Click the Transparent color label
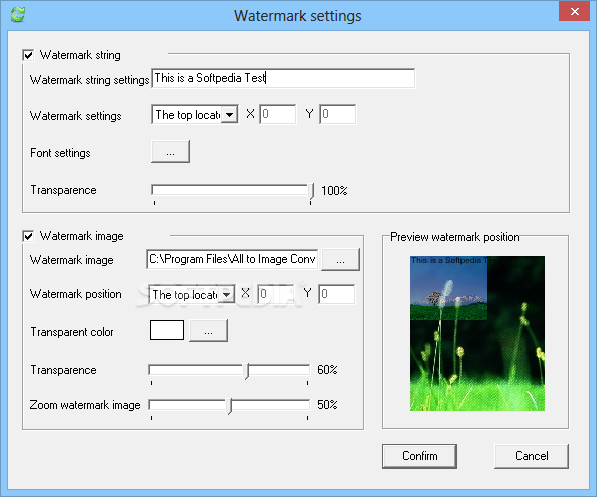The height and width of the screenshot is (497, 597). pyautogui.click(x=72, y=332)
